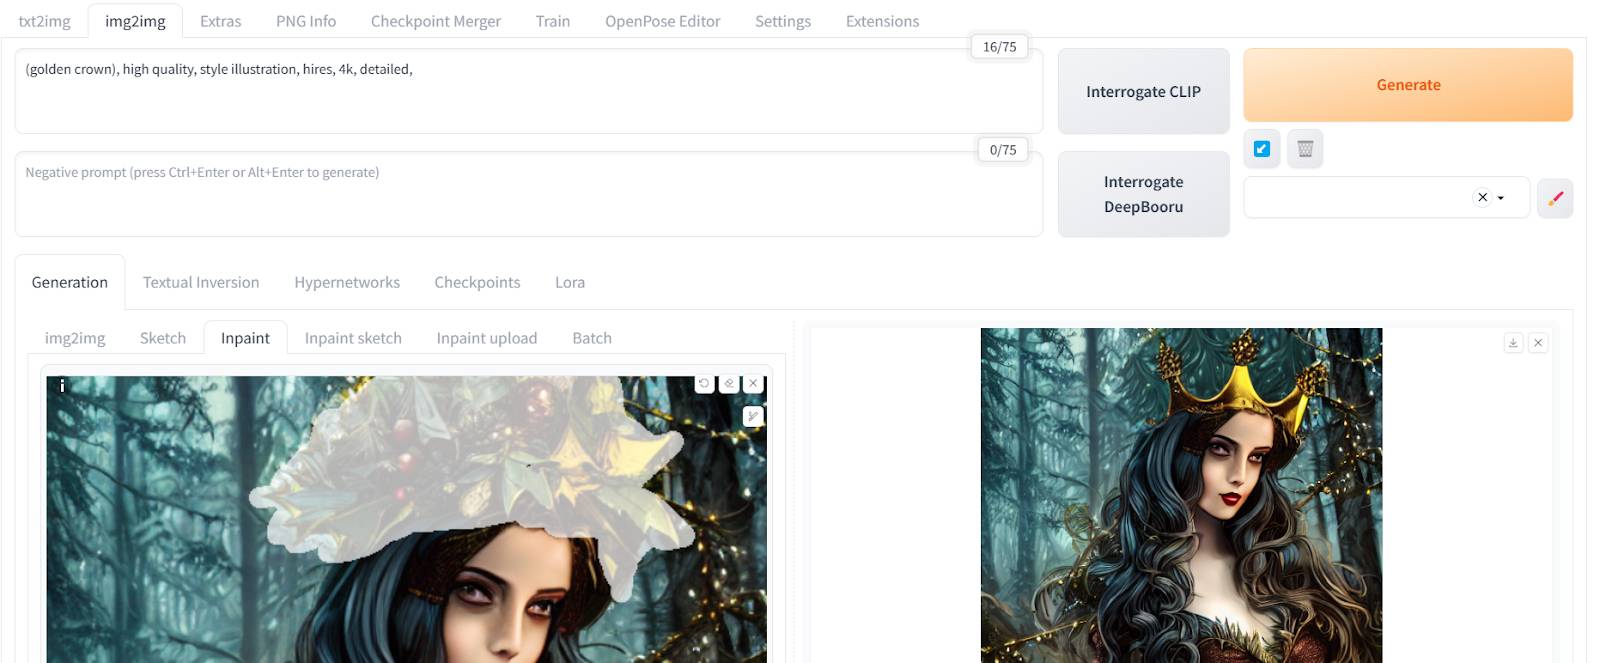
Task: Open the Checkpoint Merger tab
Action: coord(435,21)
